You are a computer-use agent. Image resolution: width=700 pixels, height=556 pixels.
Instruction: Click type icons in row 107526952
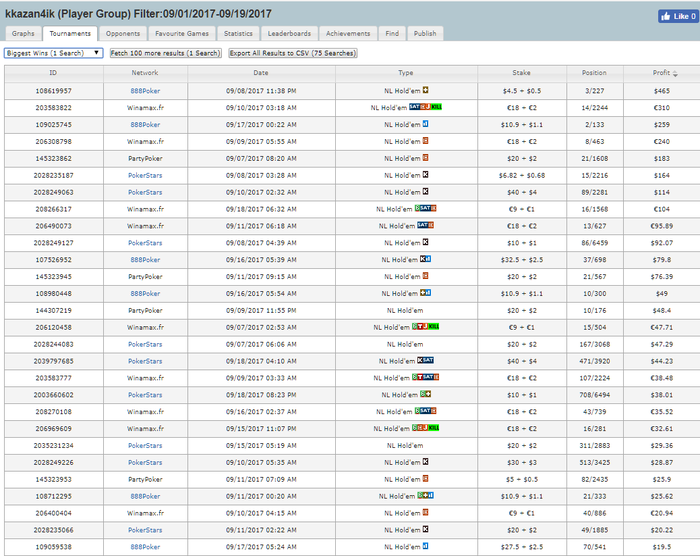[x=425, y=259]
